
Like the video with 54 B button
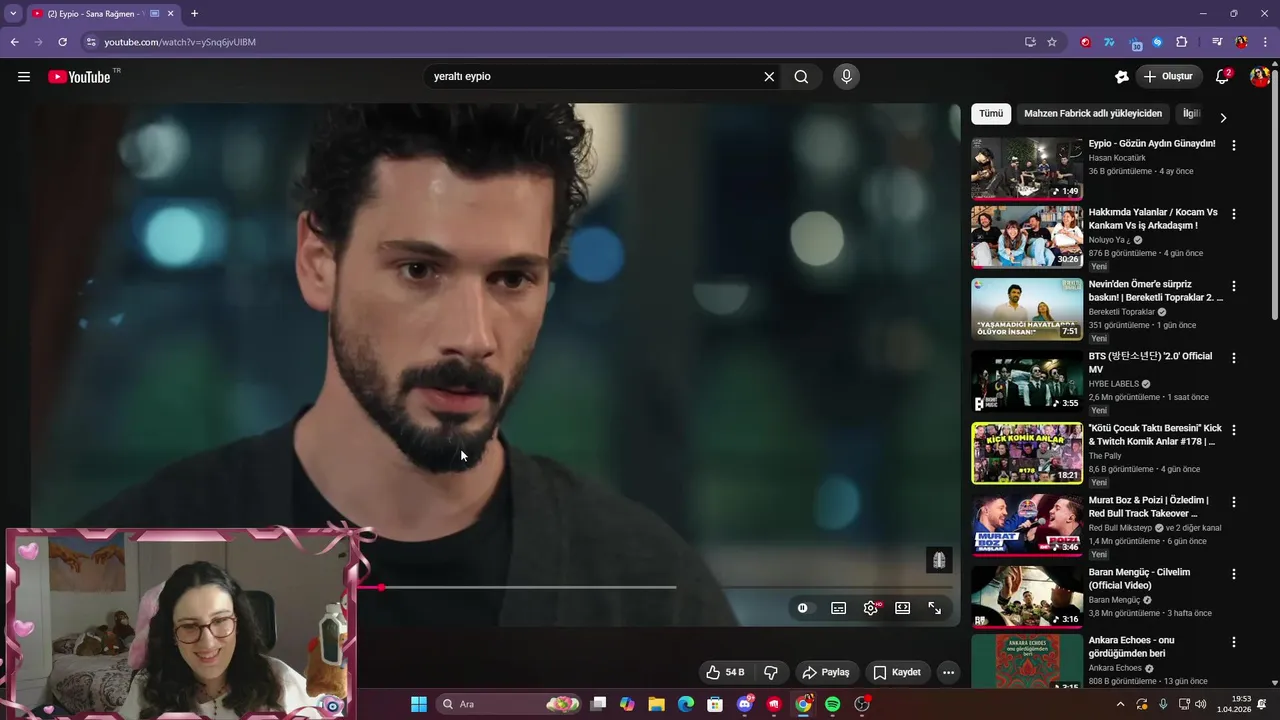point(725,672)
